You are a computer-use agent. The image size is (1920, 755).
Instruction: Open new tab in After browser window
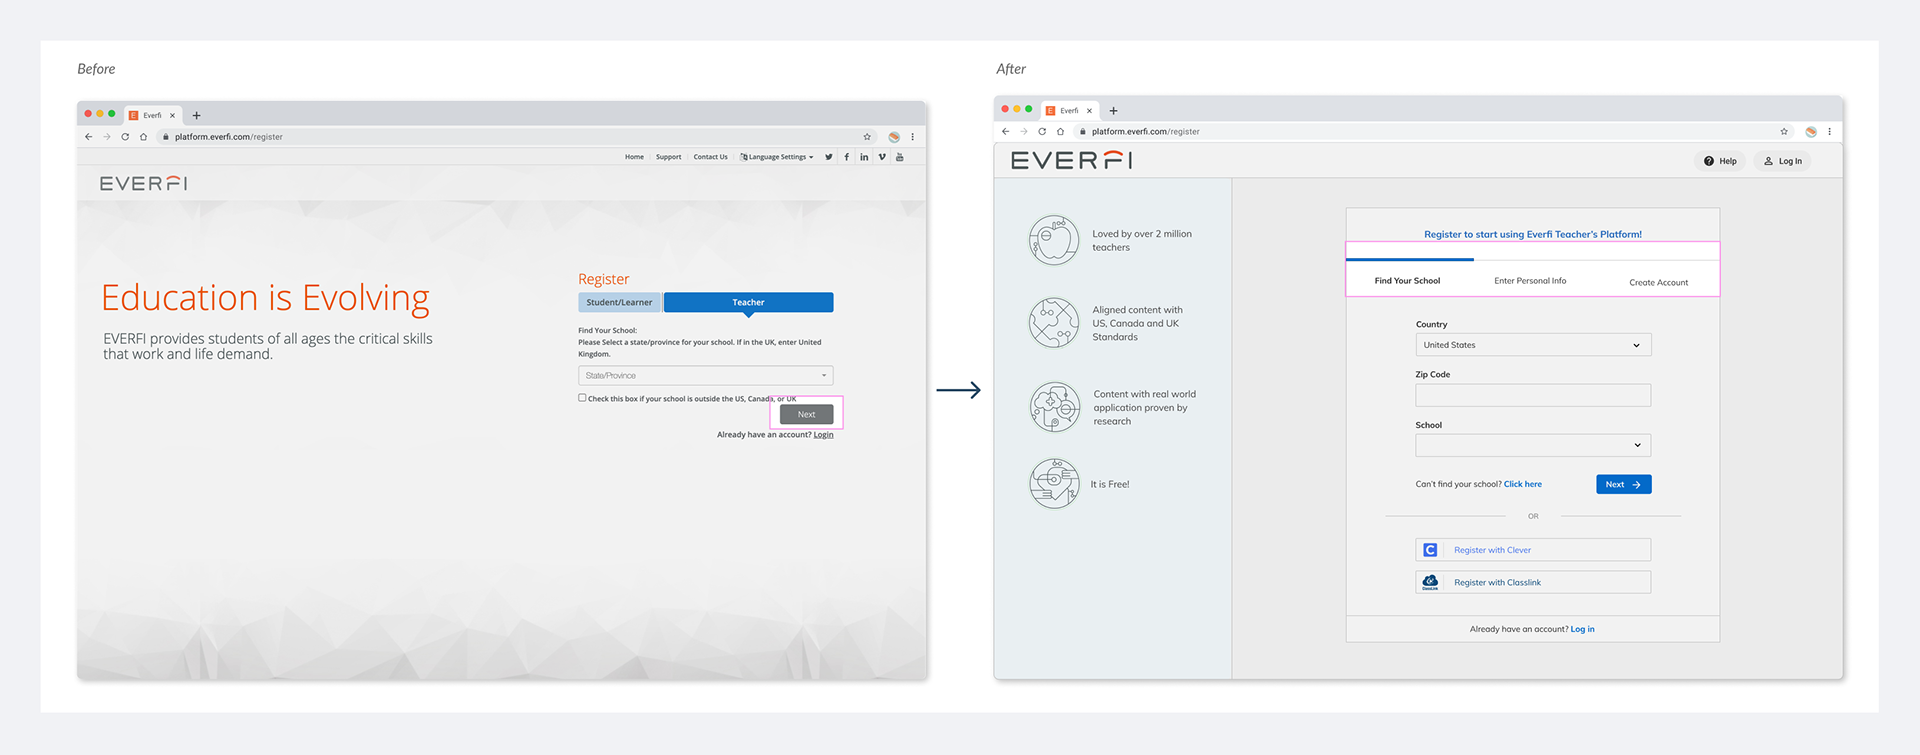(1114, 111)
